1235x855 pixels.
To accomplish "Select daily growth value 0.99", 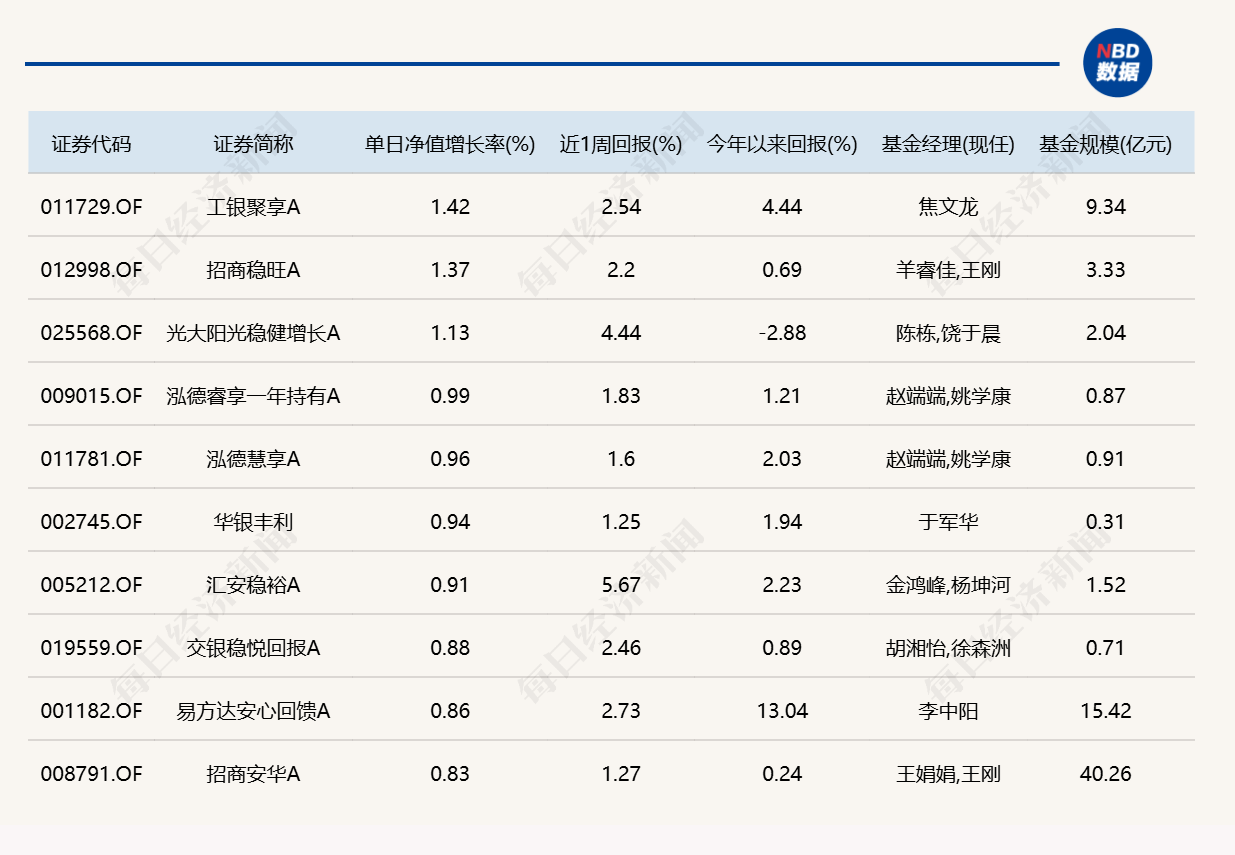I will pos(450,396).
